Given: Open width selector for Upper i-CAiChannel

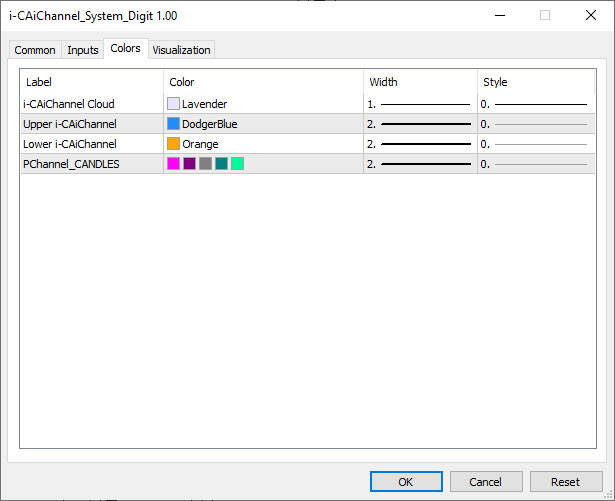Looking at the screenshot, I should coord(420,124).
